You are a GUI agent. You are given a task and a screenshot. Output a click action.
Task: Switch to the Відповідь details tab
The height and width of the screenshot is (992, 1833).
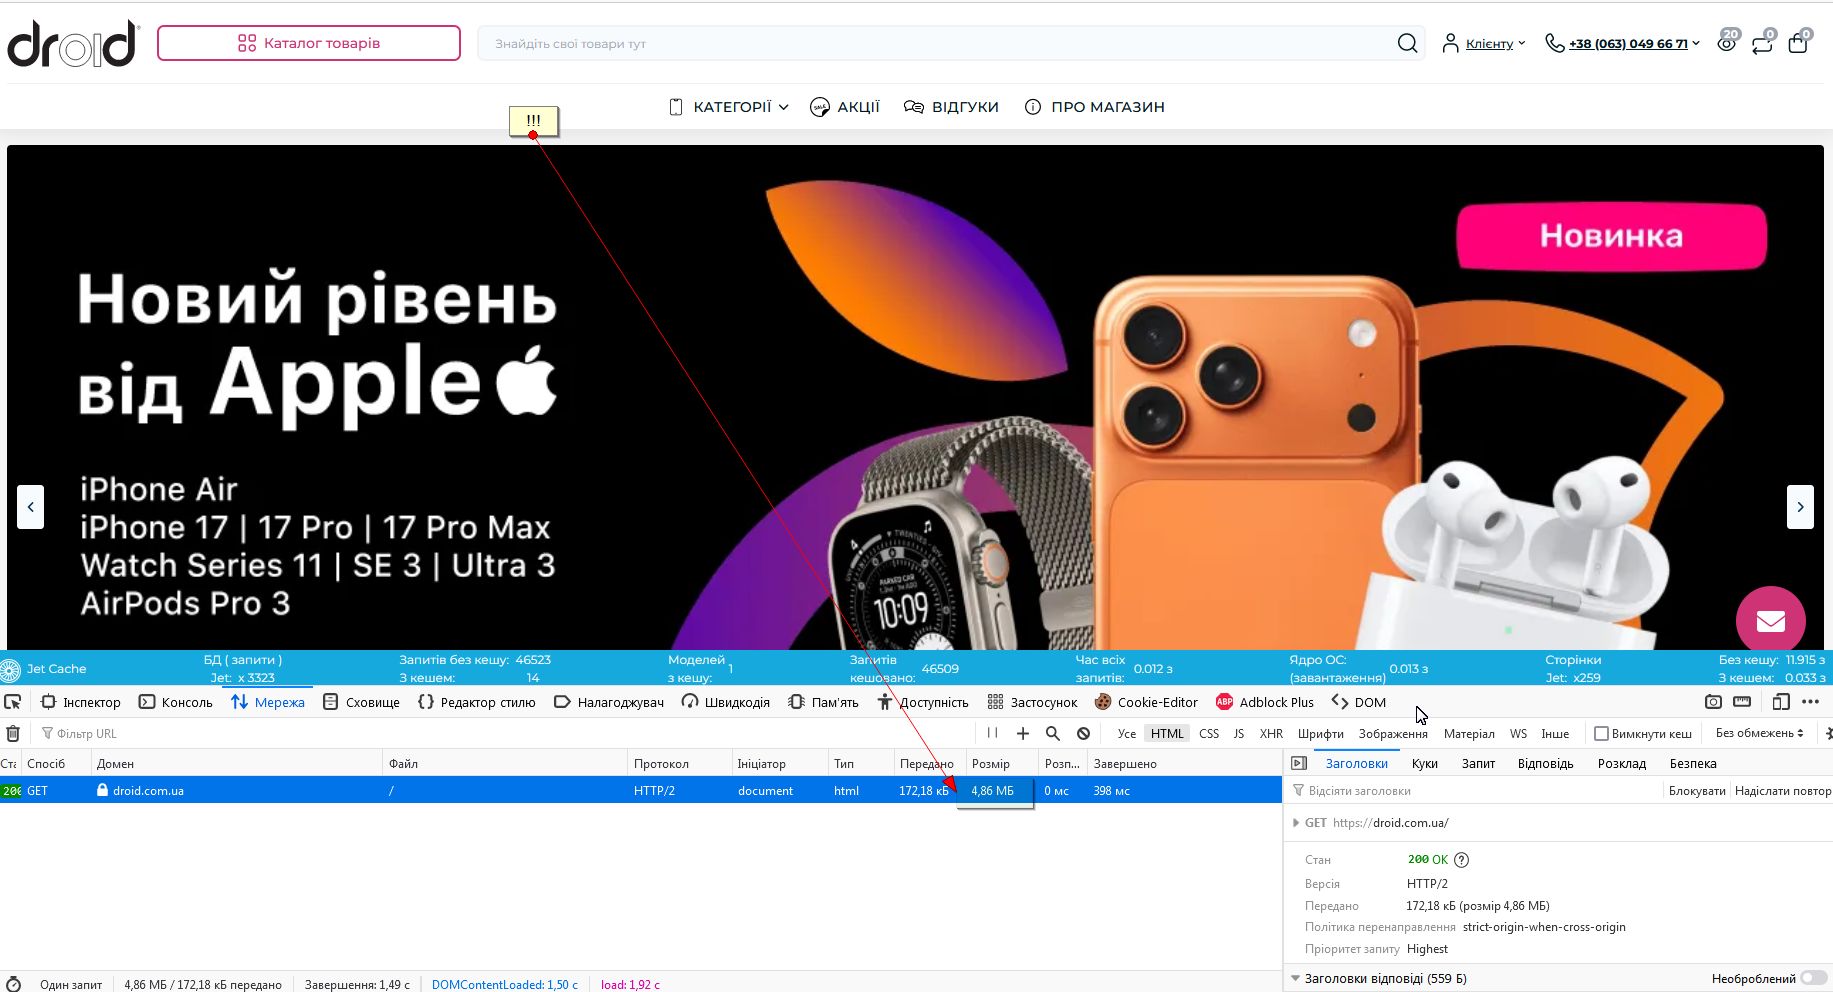click(x=1545, y=763)
